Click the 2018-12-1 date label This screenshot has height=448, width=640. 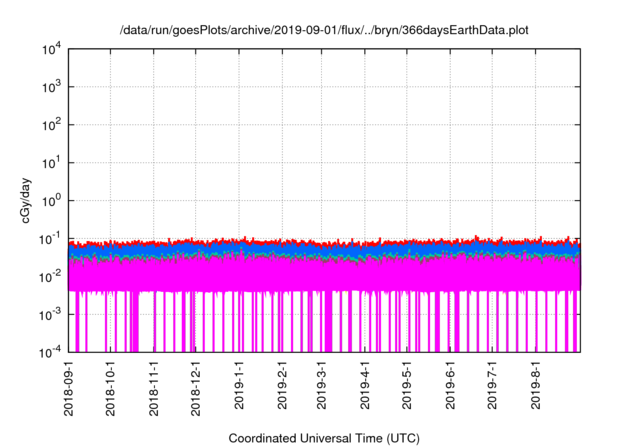tap(196, 388)
